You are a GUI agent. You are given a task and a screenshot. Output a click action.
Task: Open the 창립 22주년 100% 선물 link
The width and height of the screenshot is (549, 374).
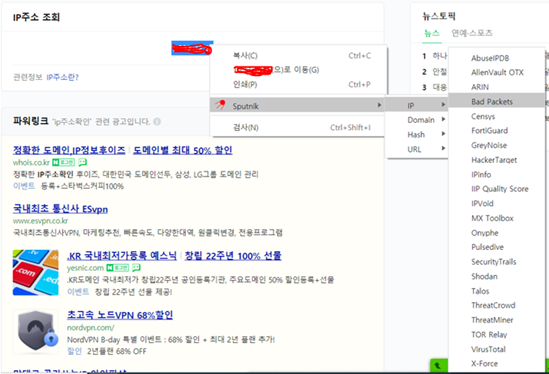tap(233, 256)
